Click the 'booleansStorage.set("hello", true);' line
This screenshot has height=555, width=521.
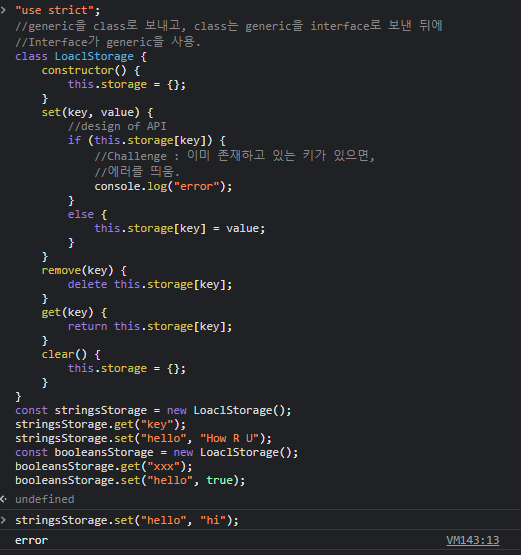tap(130, 480)
